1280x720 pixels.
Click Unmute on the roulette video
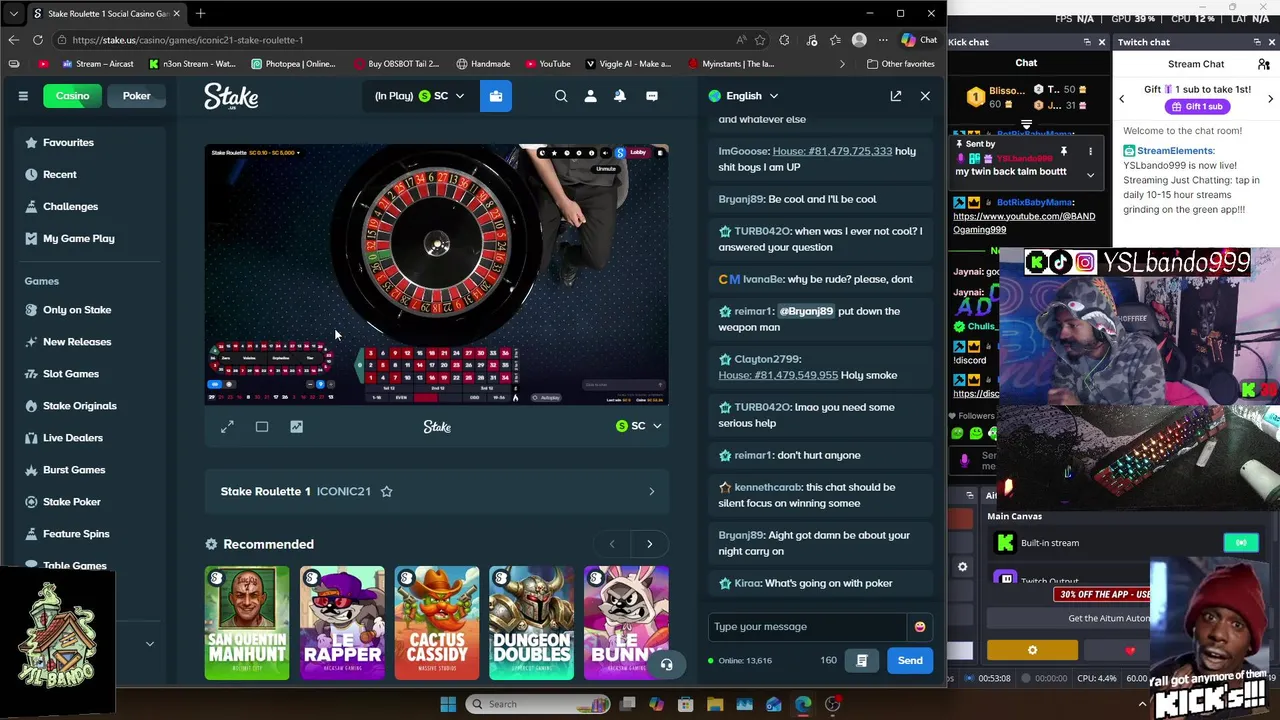(x=606, y=169)
